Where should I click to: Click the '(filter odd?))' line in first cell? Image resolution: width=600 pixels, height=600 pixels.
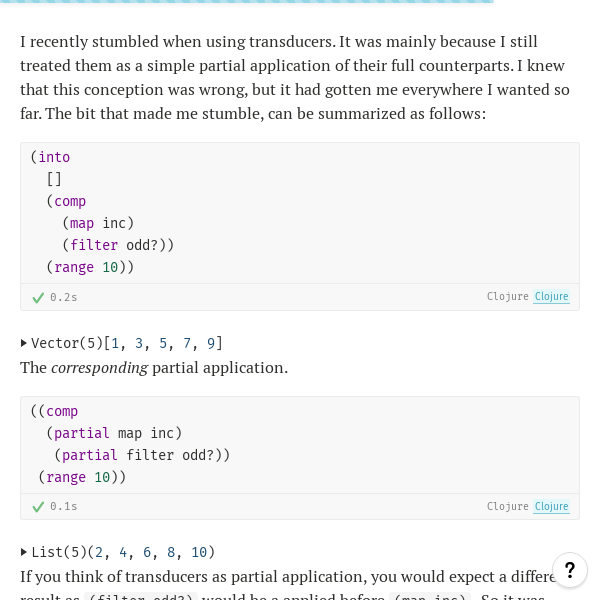pos(118,245)
